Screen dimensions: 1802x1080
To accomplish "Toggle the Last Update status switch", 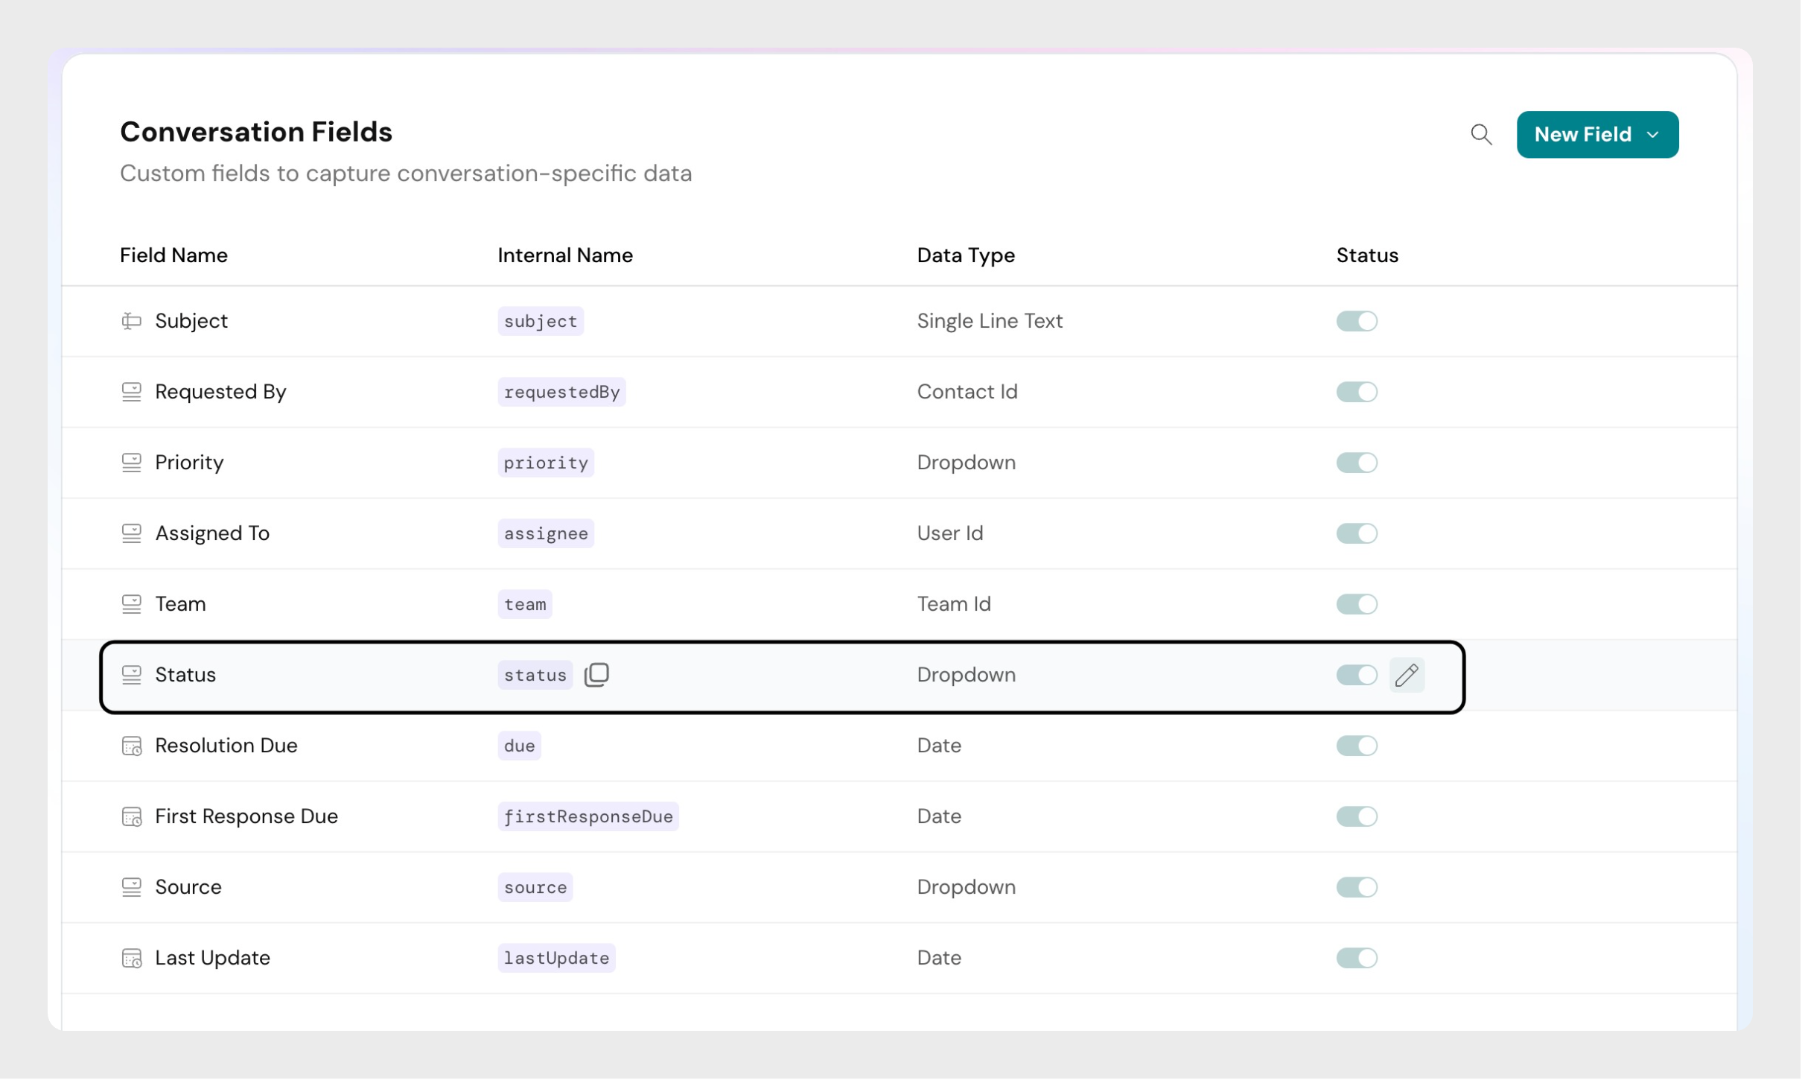I will coord(1356,958).
